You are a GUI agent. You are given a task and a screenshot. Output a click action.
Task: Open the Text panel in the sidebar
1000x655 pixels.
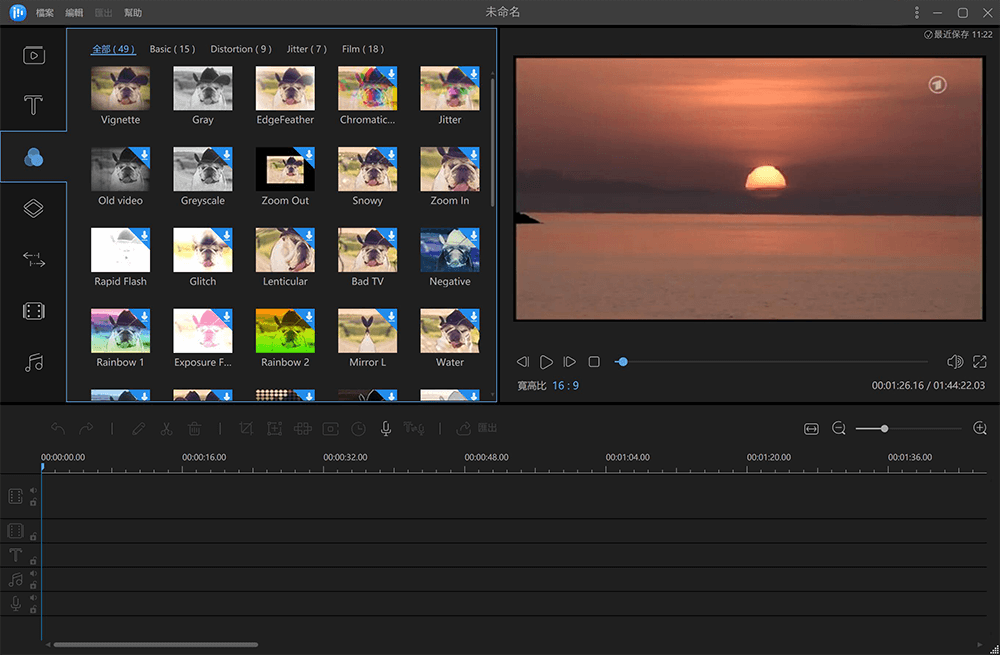pos(33,104)
